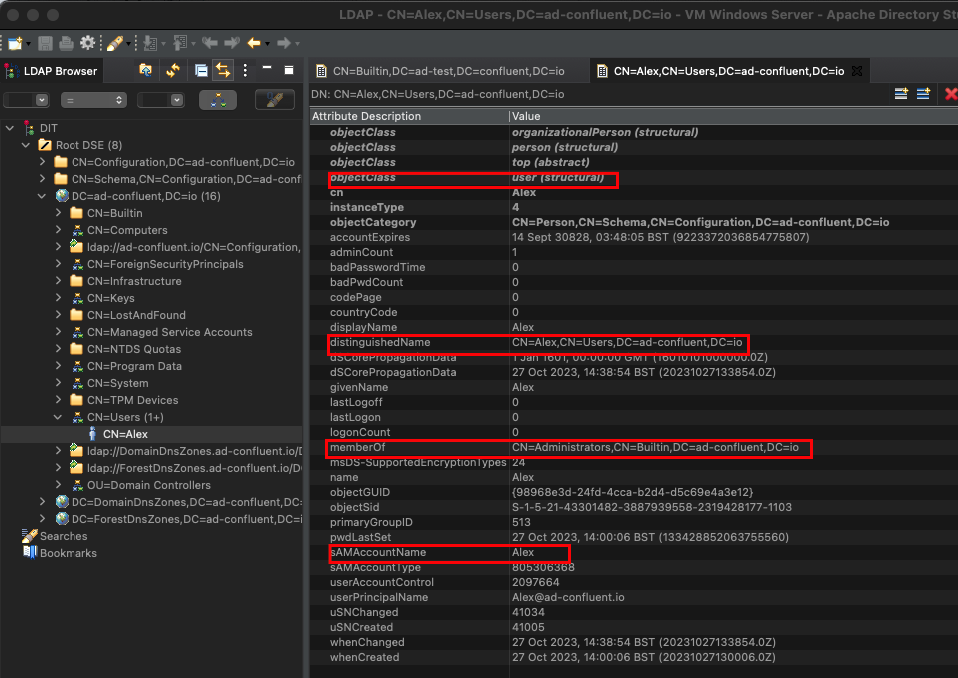Select CN=Managed Service Accounts tree item
This screenshot has height=678, width=958.
(x=170, y=332)
